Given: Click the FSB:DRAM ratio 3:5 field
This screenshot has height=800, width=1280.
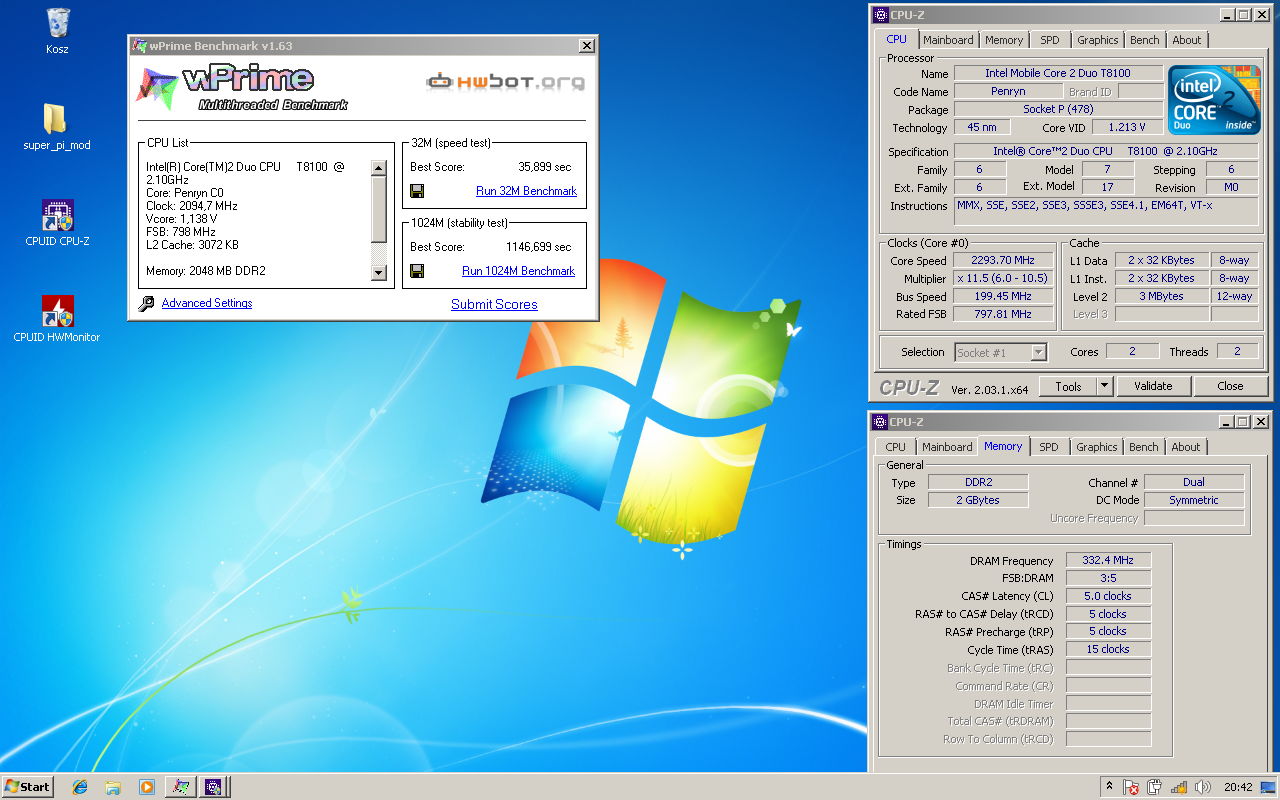Looking at the screenshot, I should click(x=1108, y=578).
